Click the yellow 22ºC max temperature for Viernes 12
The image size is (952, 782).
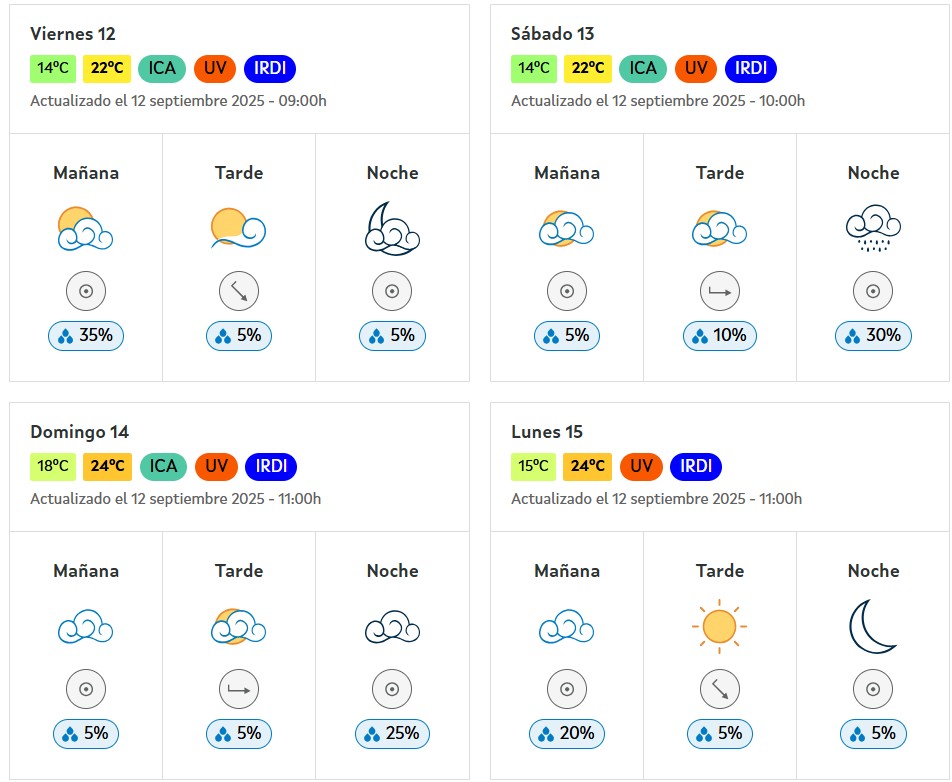[x=107, y=69]
